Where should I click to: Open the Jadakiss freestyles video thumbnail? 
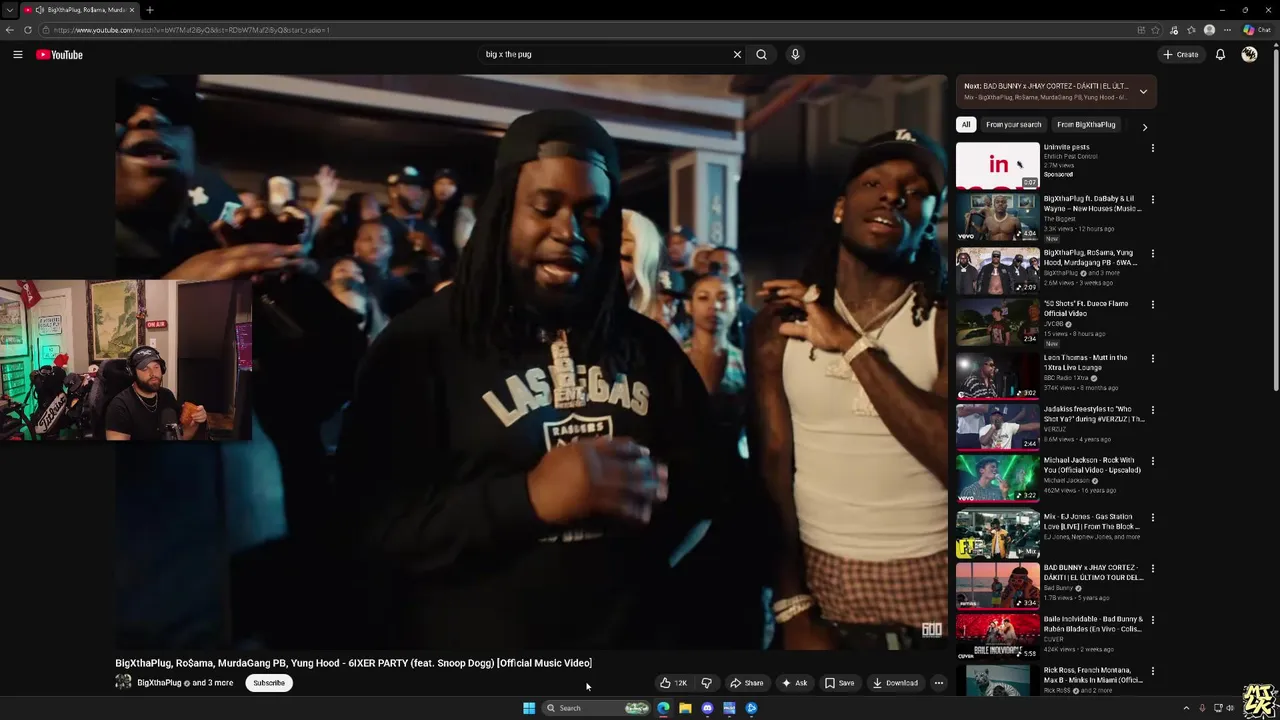pyautogui.click(x=997, y=427)
